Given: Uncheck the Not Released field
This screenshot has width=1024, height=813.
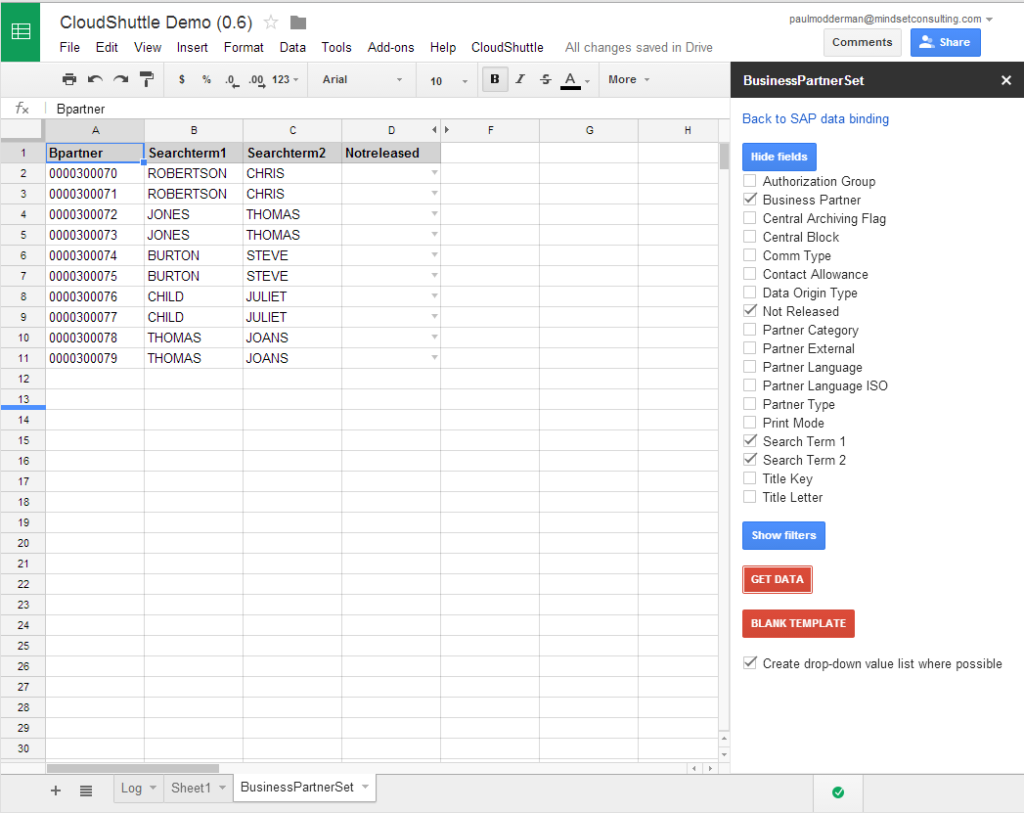Looking at the screenshot, I should (750, 311).
